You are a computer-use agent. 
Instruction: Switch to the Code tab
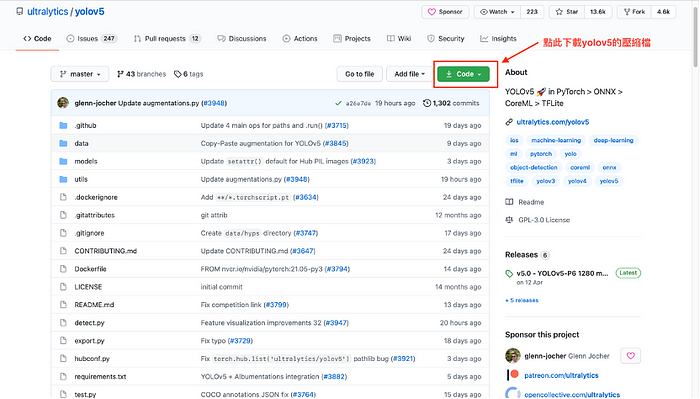[38, 39]
